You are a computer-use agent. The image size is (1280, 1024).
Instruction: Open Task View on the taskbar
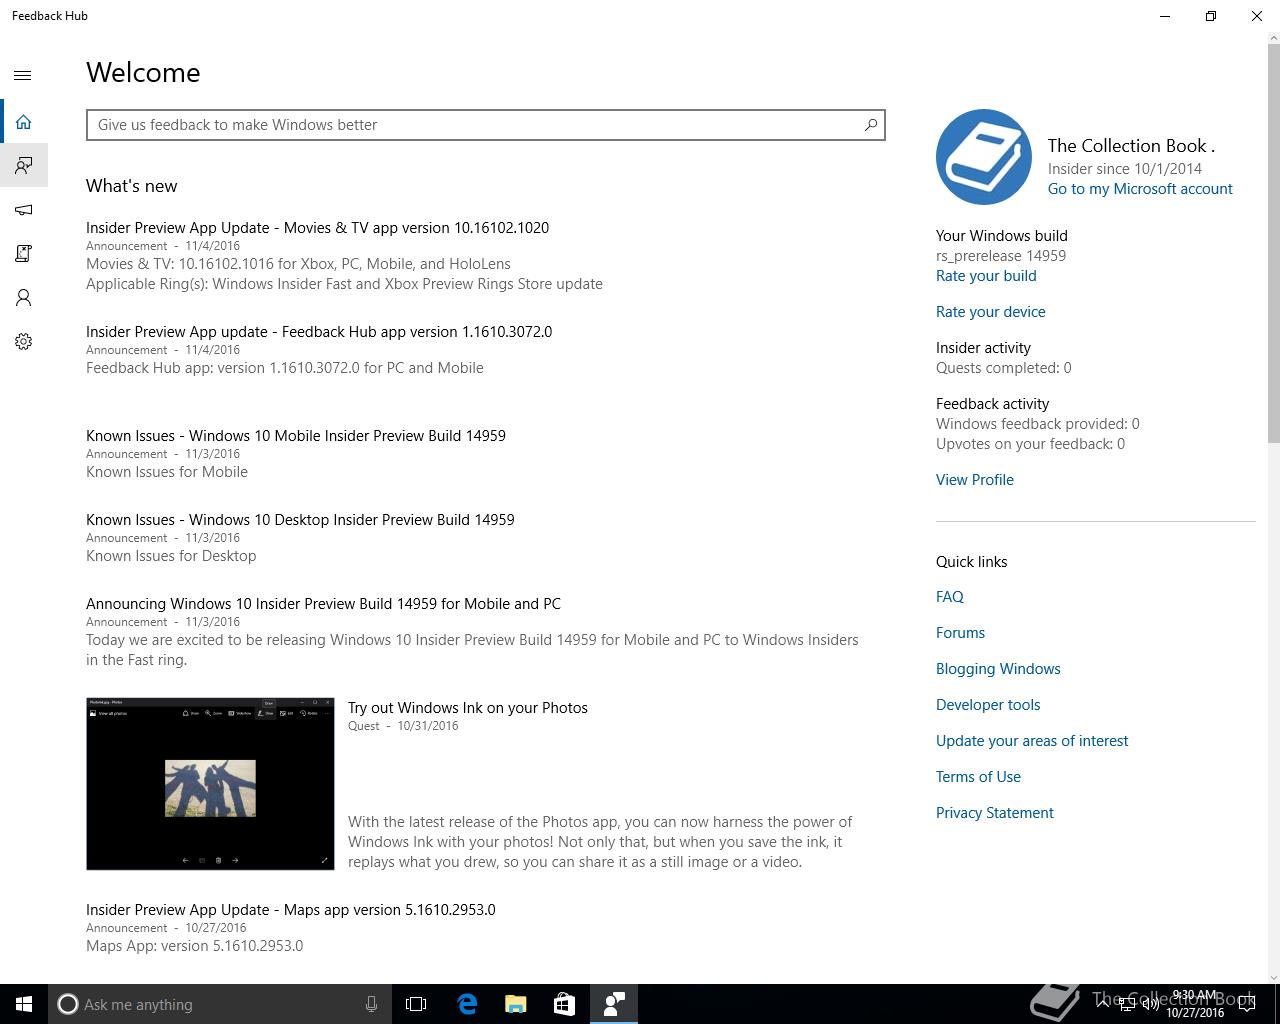pos(416,1004)
